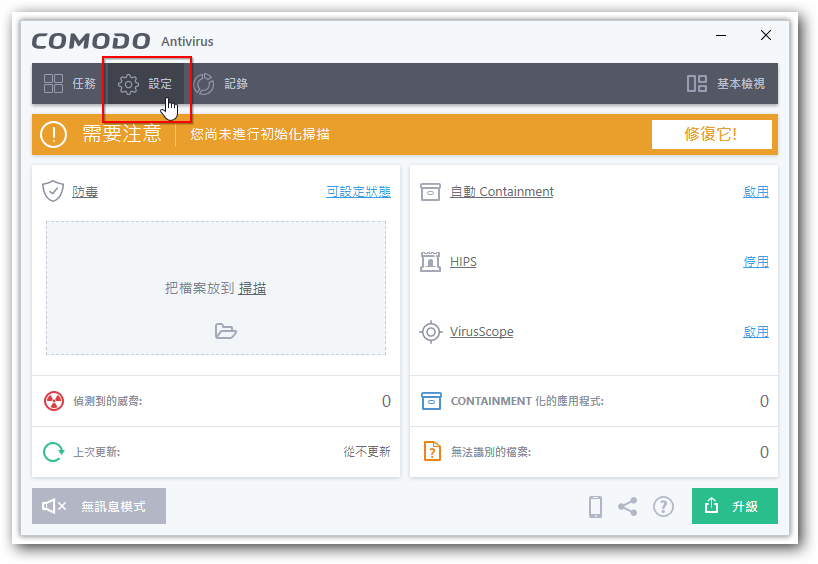Click the mobile phone icon
818x564 pixels.
[x=595, y=507]
